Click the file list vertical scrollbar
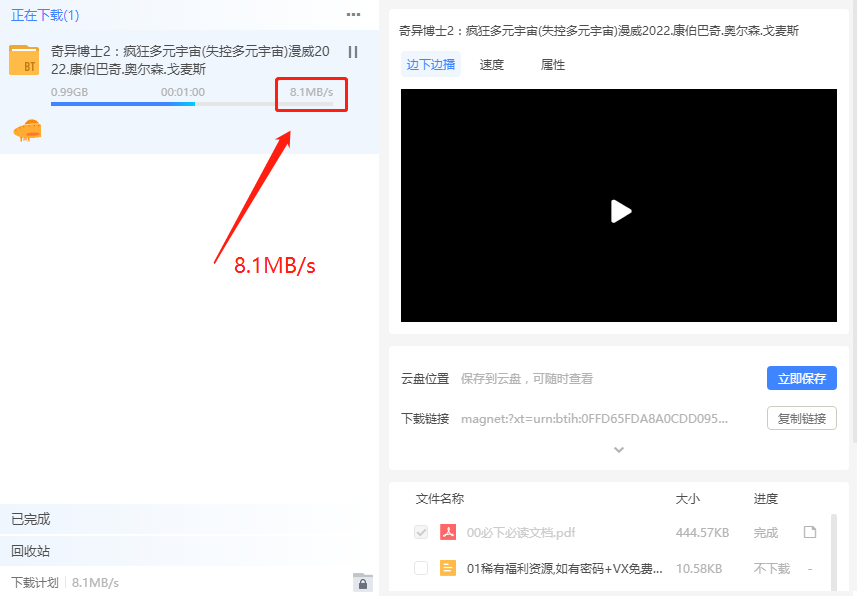Viewport: 857px width, 596px height. click(x=833, y=552)
